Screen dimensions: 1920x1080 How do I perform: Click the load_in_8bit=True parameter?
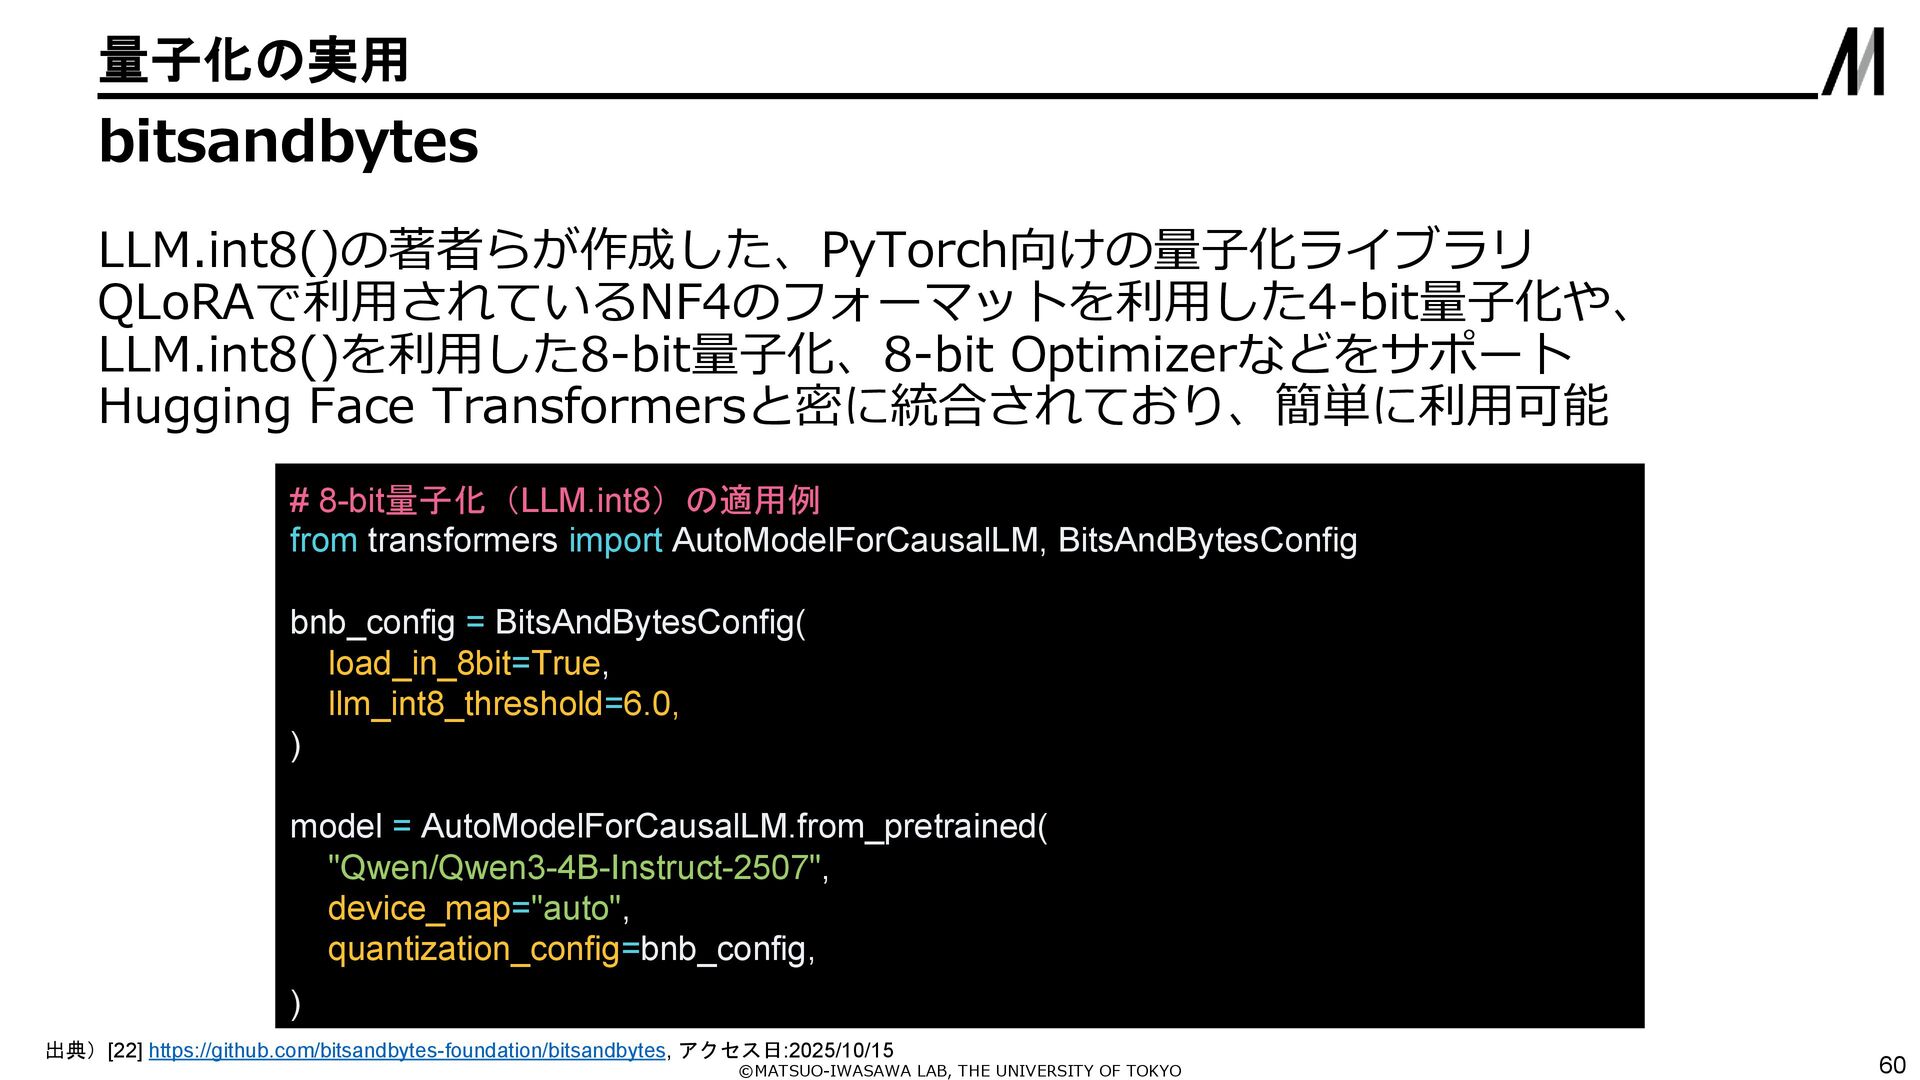click(x=465, y=663)
